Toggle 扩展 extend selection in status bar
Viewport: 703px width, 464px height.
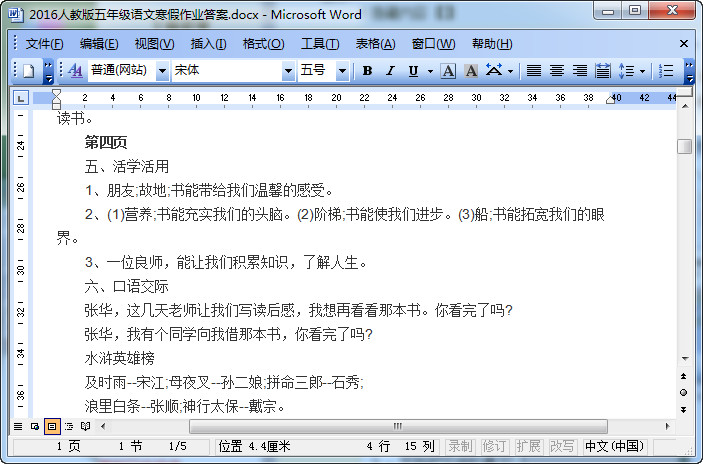click(528, 447)
